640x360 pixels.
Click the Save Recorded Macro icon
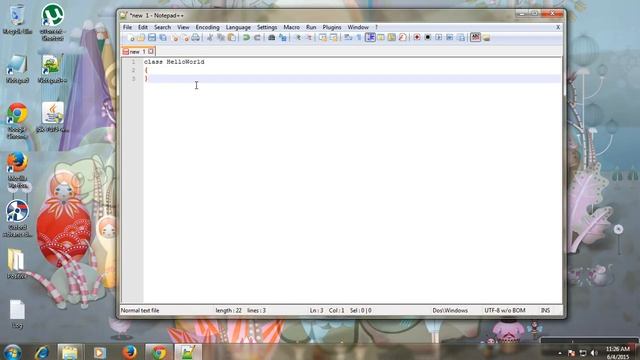pyautogui.click(x=461, y=38)
